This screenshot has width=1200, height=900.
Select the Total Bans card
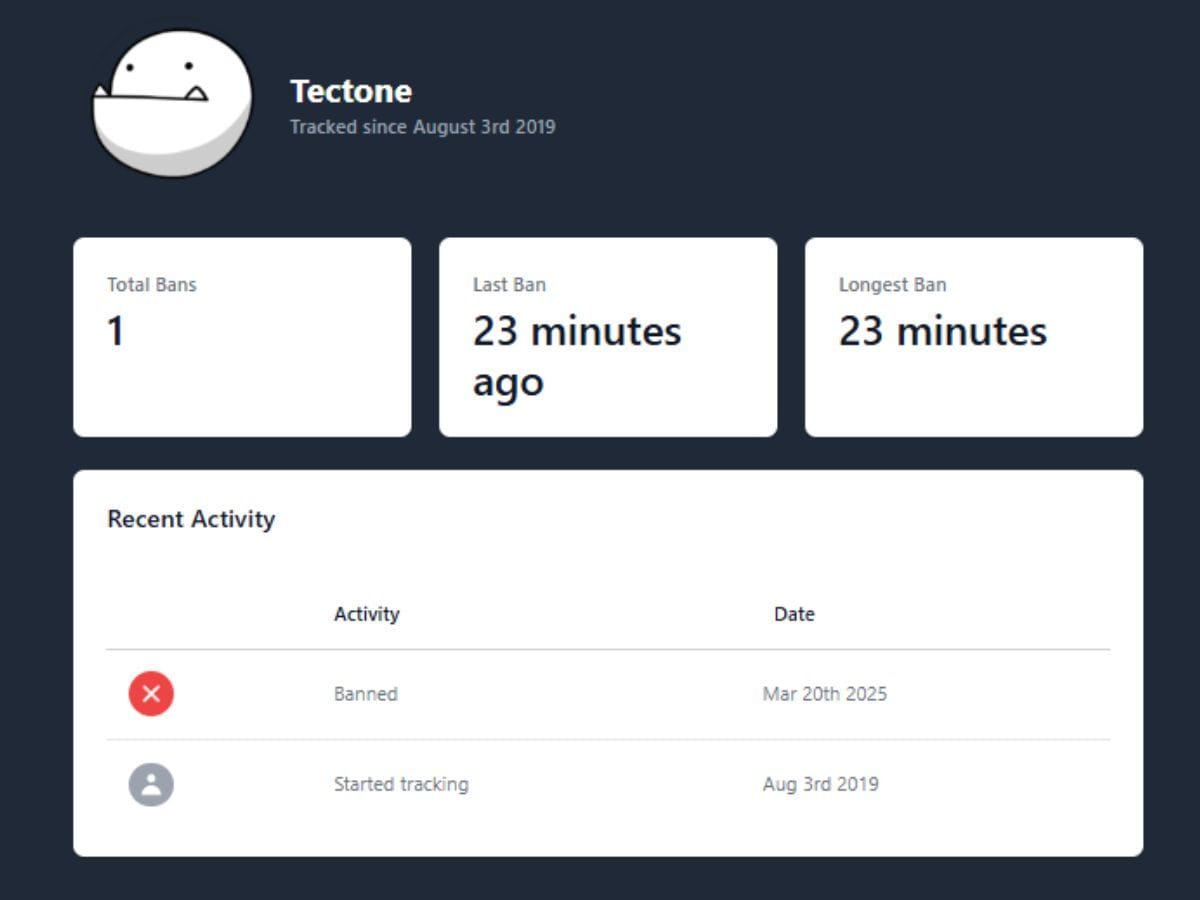[x=242, y=335]
